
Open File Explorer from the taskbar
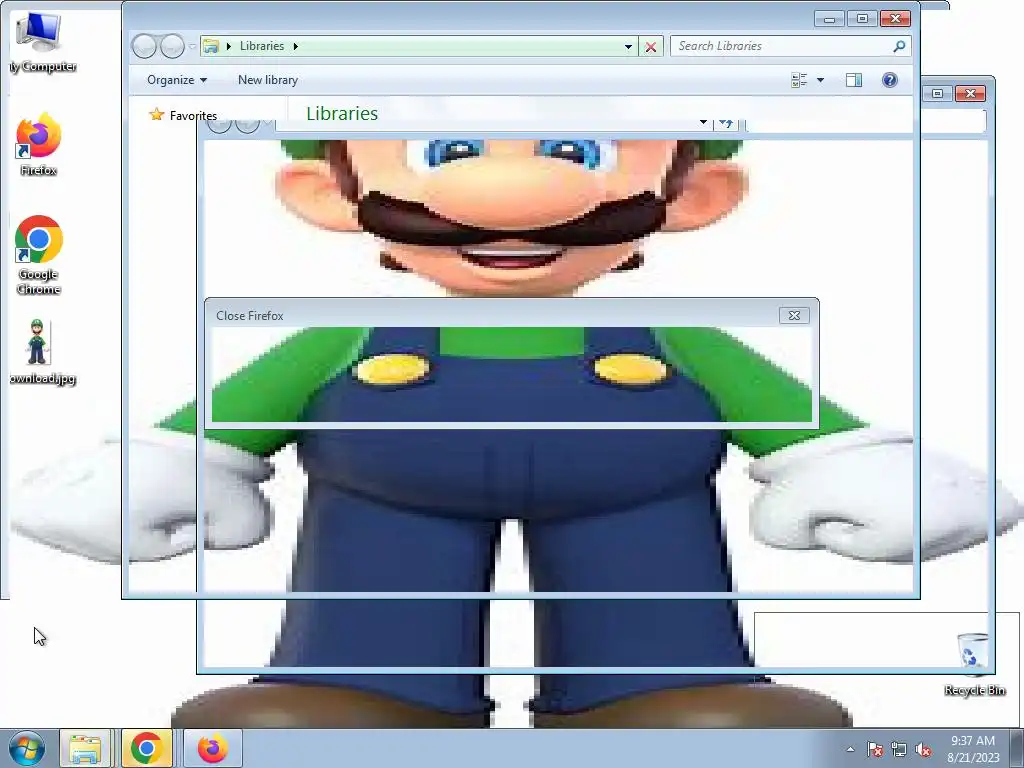[86, 748]
